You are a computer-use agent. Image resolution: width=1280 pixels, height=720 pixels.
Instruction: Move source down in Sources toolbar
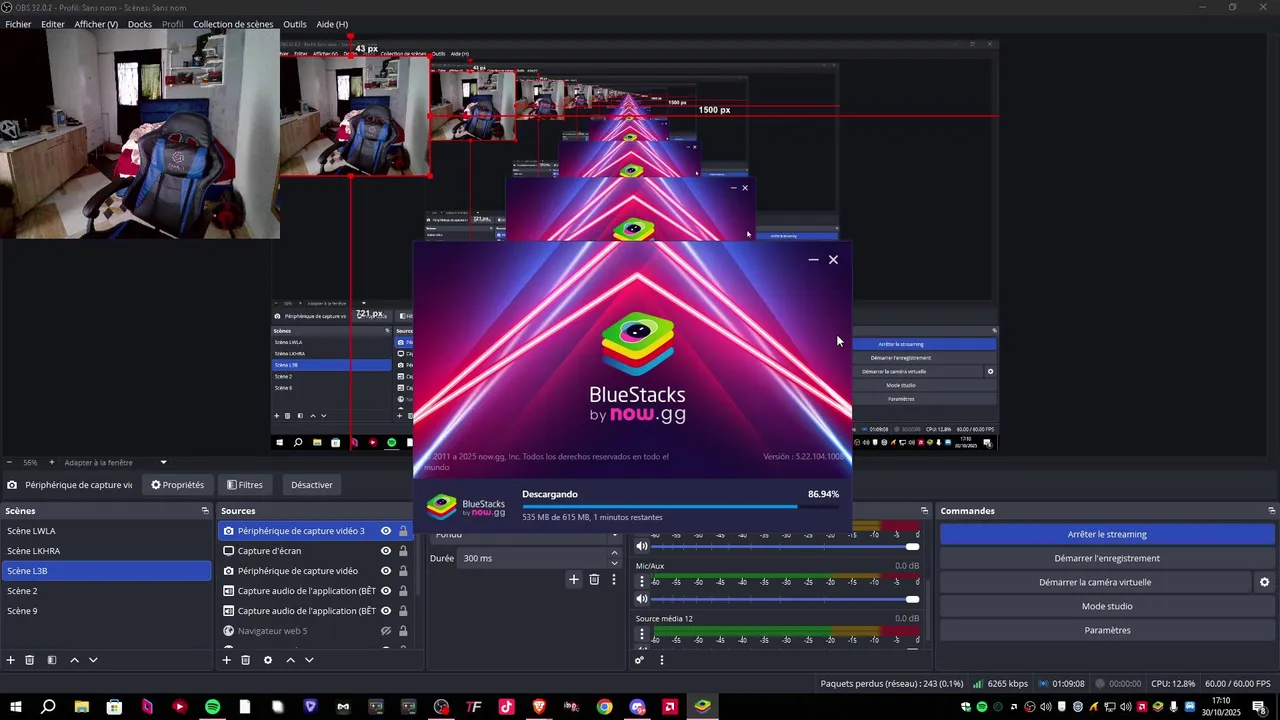(x=309, y=660)
